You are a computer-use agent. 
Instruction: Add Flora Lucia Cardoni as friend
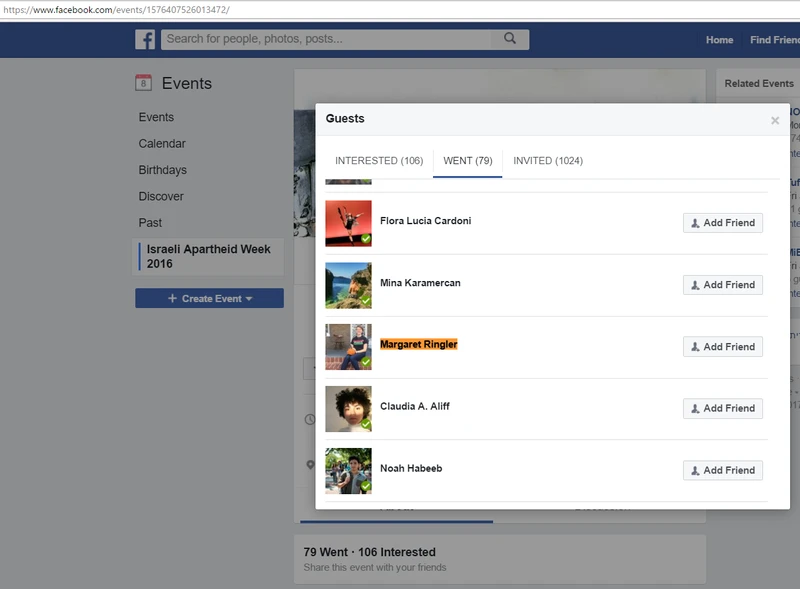click(722, 223)
